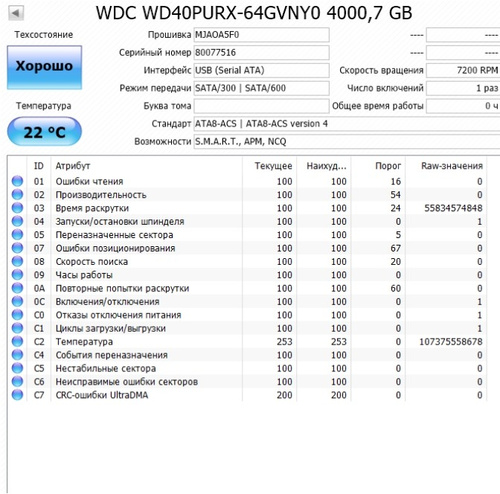Click the Серийный номер field 80077516
This screenshot has height=494, width=500.
(261, 52)
